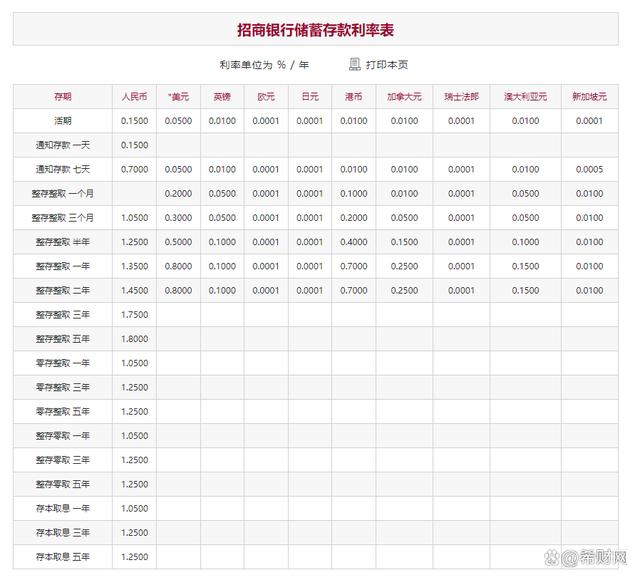The height and width of the screenshot is (580, 640).
Task: Click the 整存整取 二年 row label
Action: click(63, 291)
